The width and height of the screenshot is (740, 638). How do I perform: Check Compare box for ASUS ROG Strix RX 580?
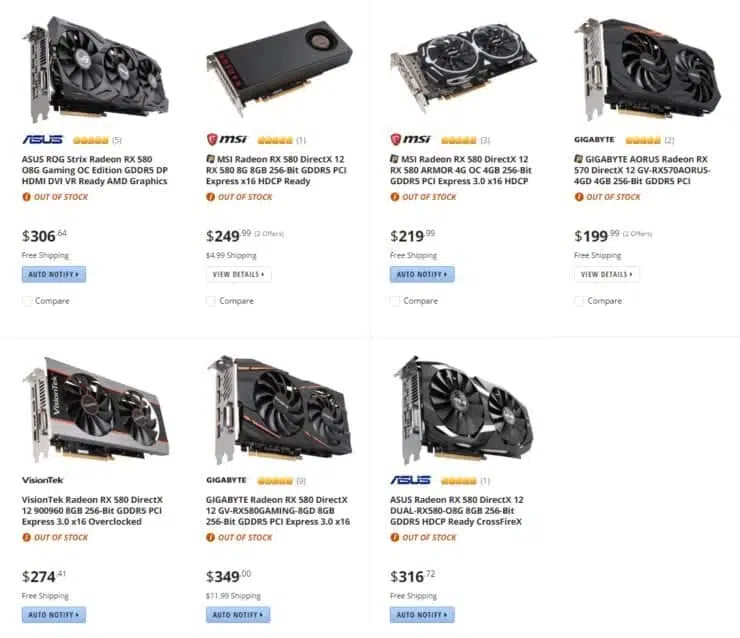click(27, 301)
